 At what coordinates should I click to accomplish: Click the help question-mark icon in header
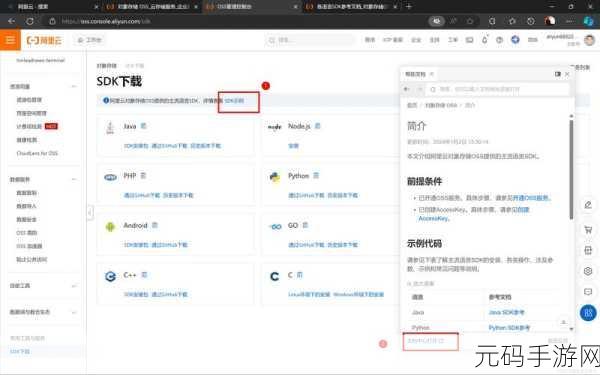(499, 40)
